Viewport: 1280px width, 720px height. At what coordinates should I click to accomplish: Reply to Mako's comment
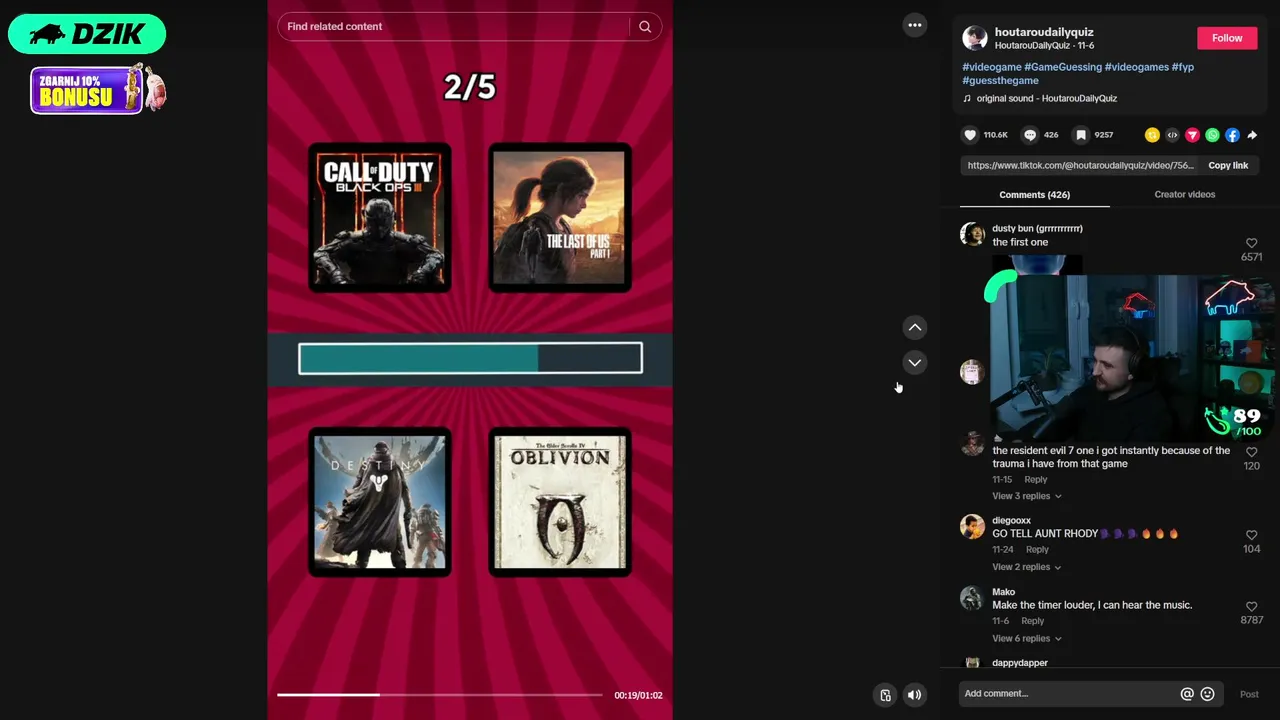click(x=1033, y=621)
